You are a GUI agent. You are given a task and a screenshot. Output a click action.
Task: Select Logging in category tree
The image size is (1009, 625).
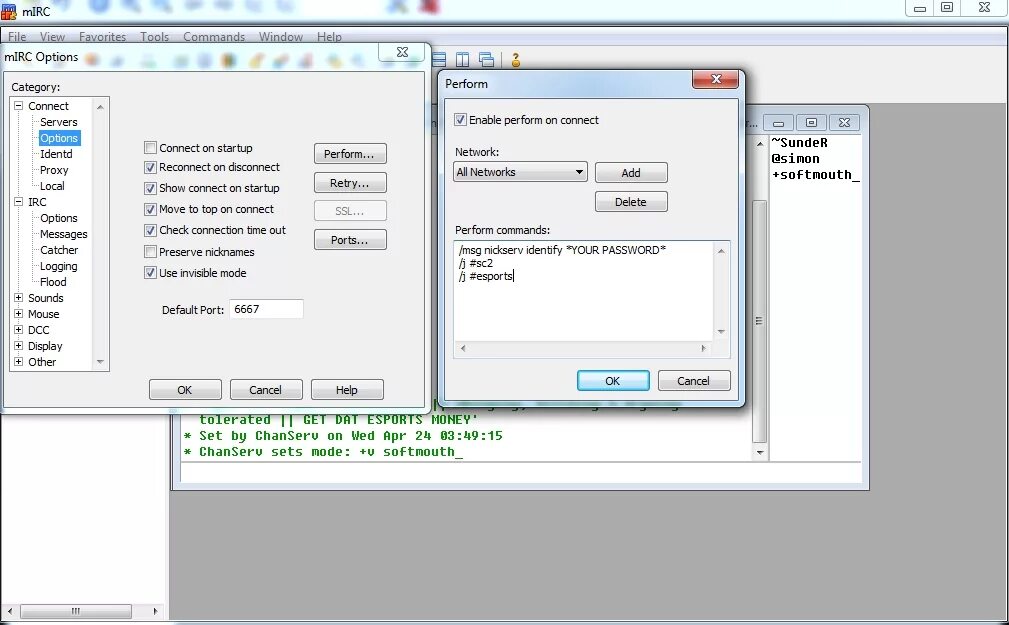coord(59,266)
